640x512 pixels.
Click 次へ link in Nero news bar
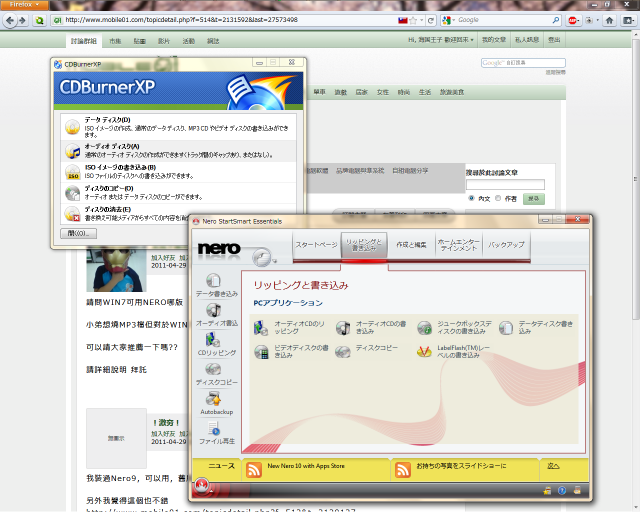[553, 466]
